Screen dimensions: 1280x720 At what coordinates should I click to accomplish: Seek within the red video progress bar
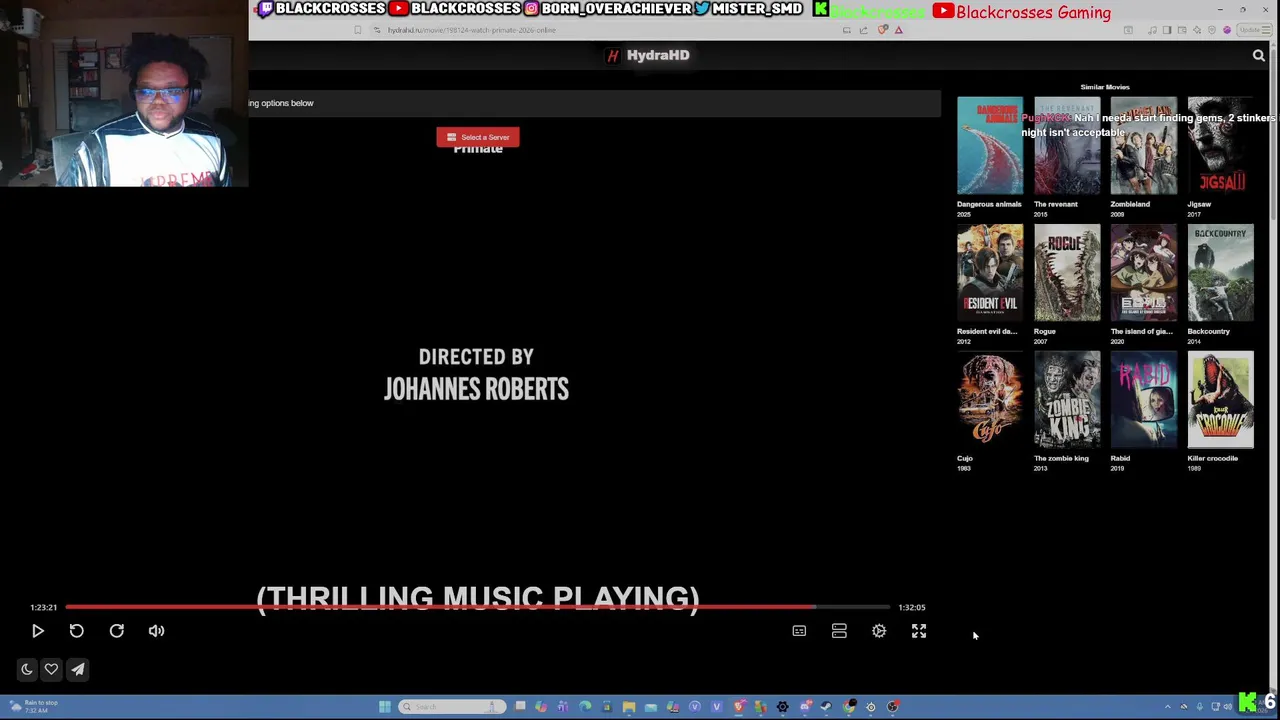[477, 607]
